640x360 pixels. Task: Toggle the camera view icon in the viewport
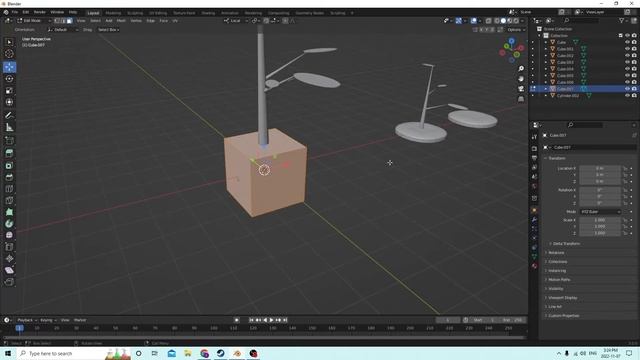pos(521,89)
